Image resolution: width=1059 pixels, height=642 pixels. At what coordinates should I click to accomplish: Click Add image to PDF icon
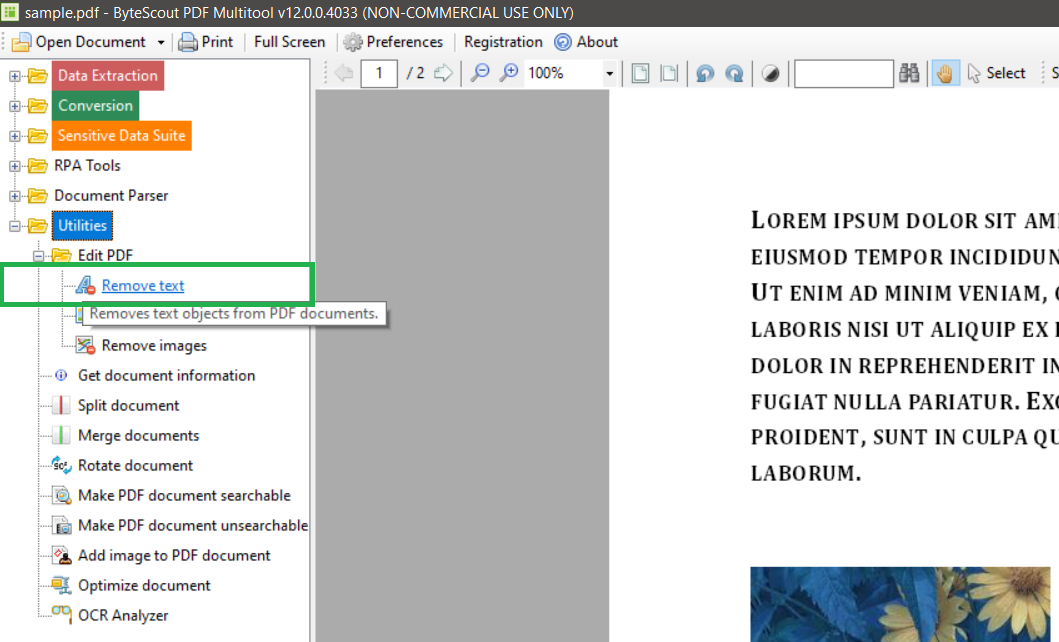(61, 556)
